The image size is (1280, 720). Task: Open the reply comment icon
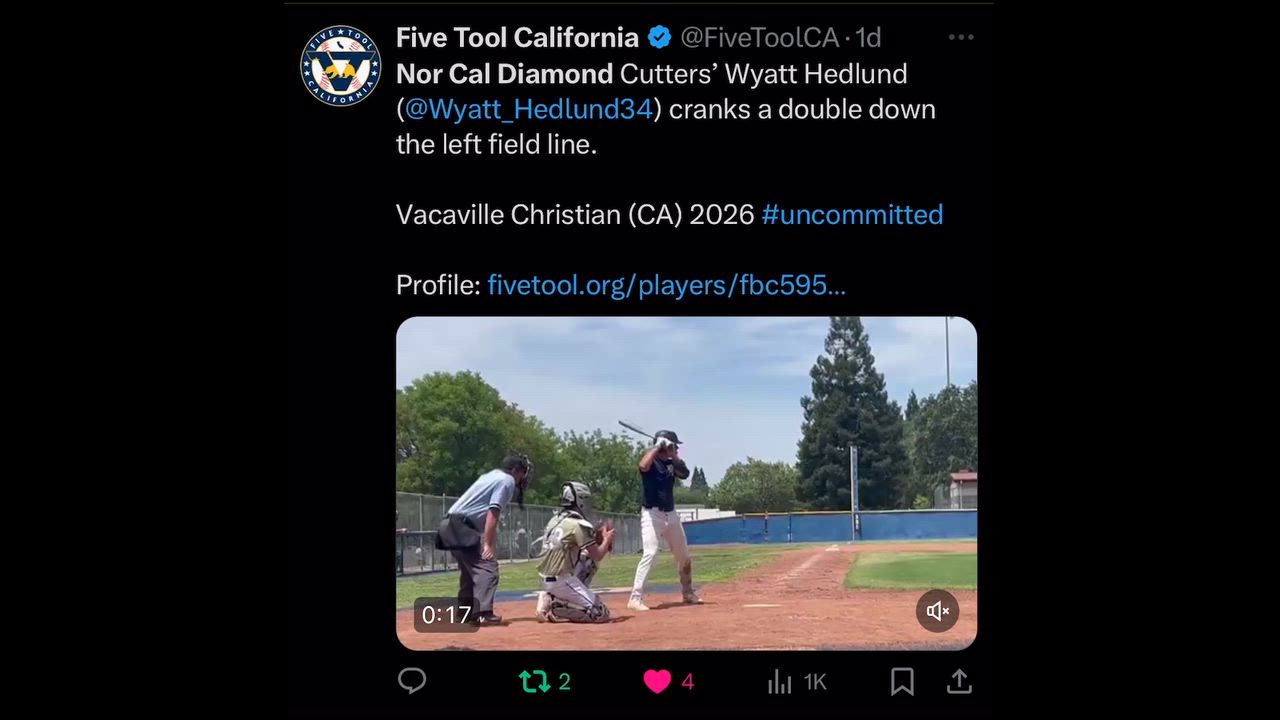click(x=412, y=681)
